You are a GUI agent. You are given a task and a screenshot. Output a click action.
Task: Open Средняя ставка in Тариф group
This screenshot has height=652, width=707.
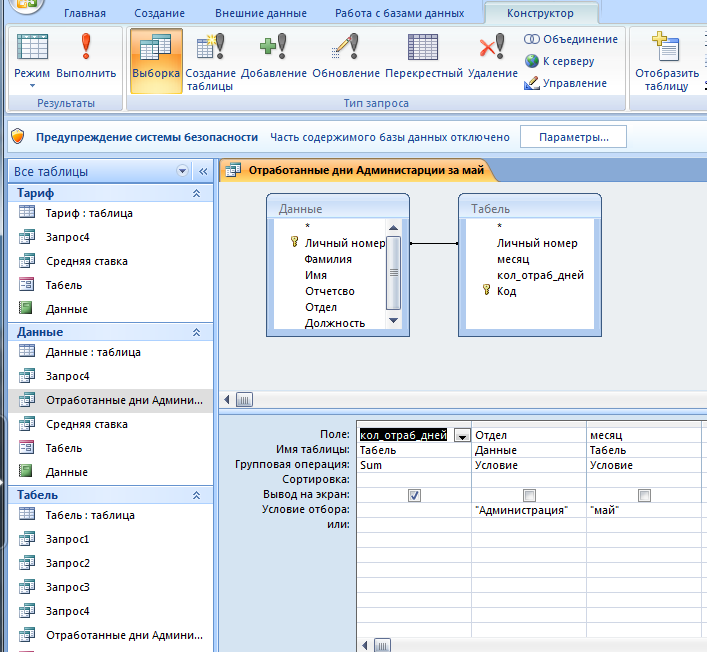(x=110, y=261)
